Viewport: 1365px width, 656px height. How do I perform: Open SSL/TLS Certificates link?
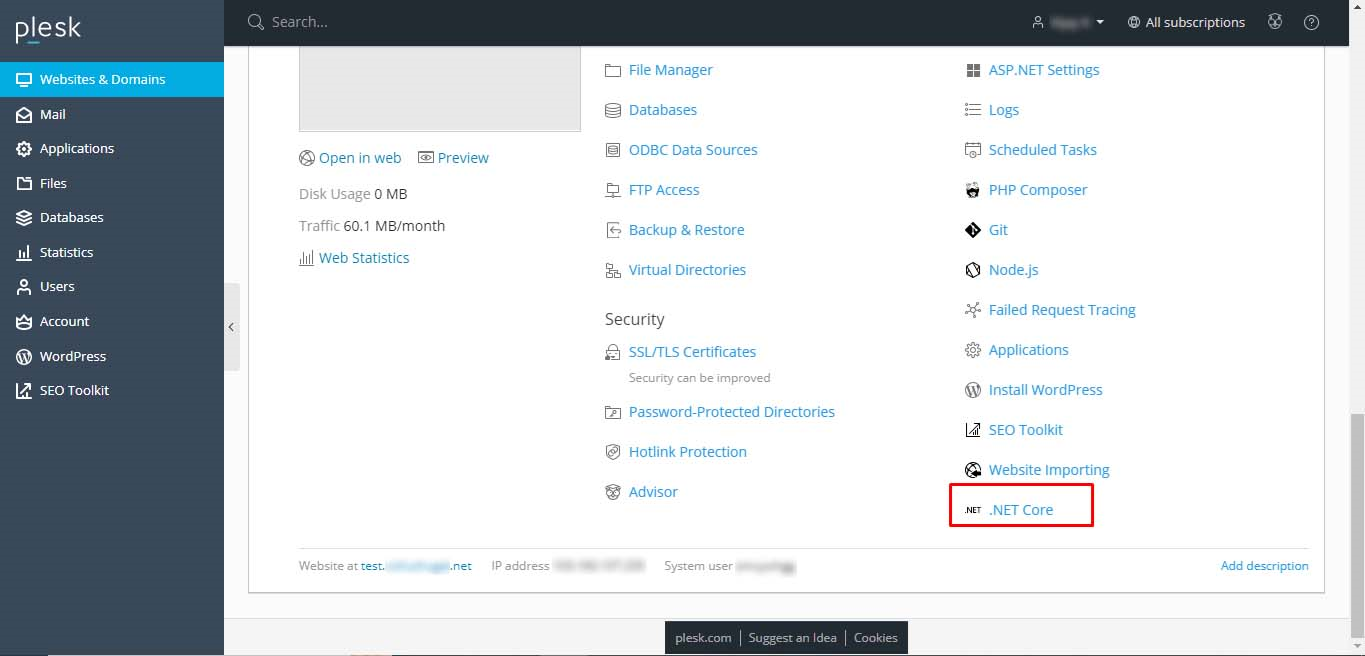click(692, 352)
